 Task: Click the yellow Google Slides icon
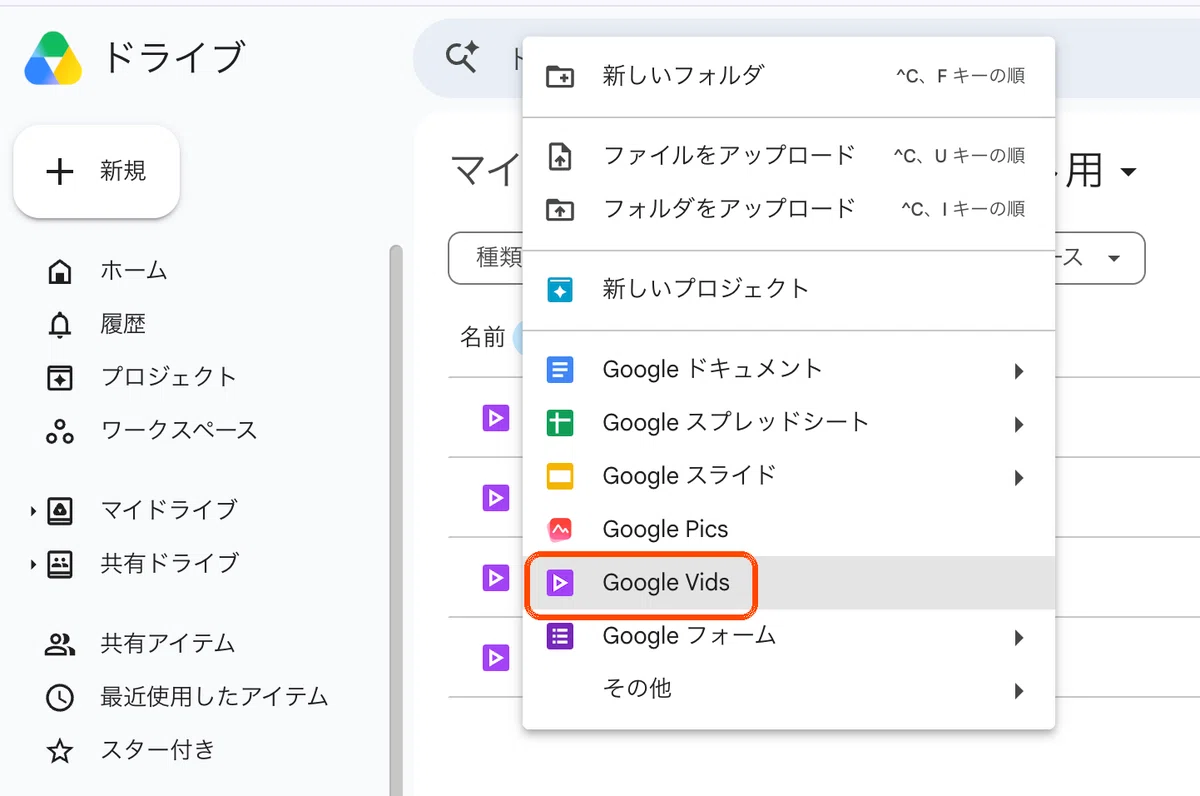pyautogui.click(x=560, y=476)
